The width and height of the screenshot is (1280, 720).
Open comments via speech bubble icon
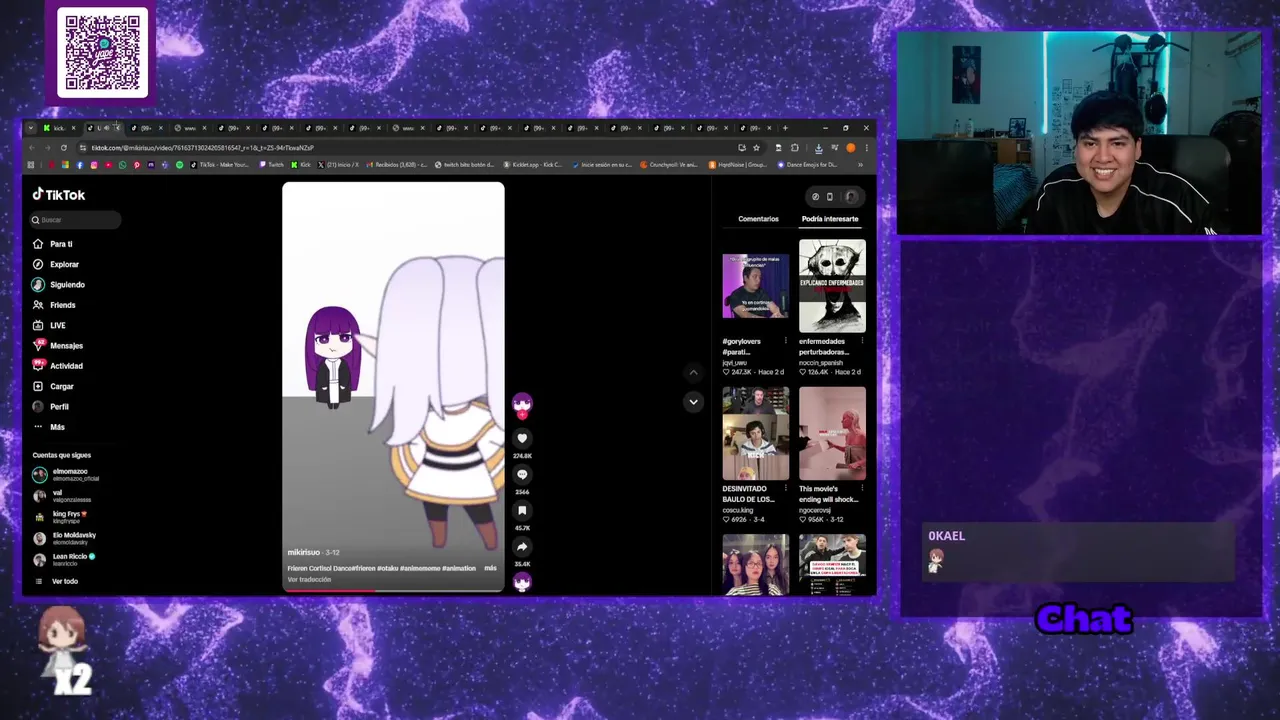pos(522,474)
